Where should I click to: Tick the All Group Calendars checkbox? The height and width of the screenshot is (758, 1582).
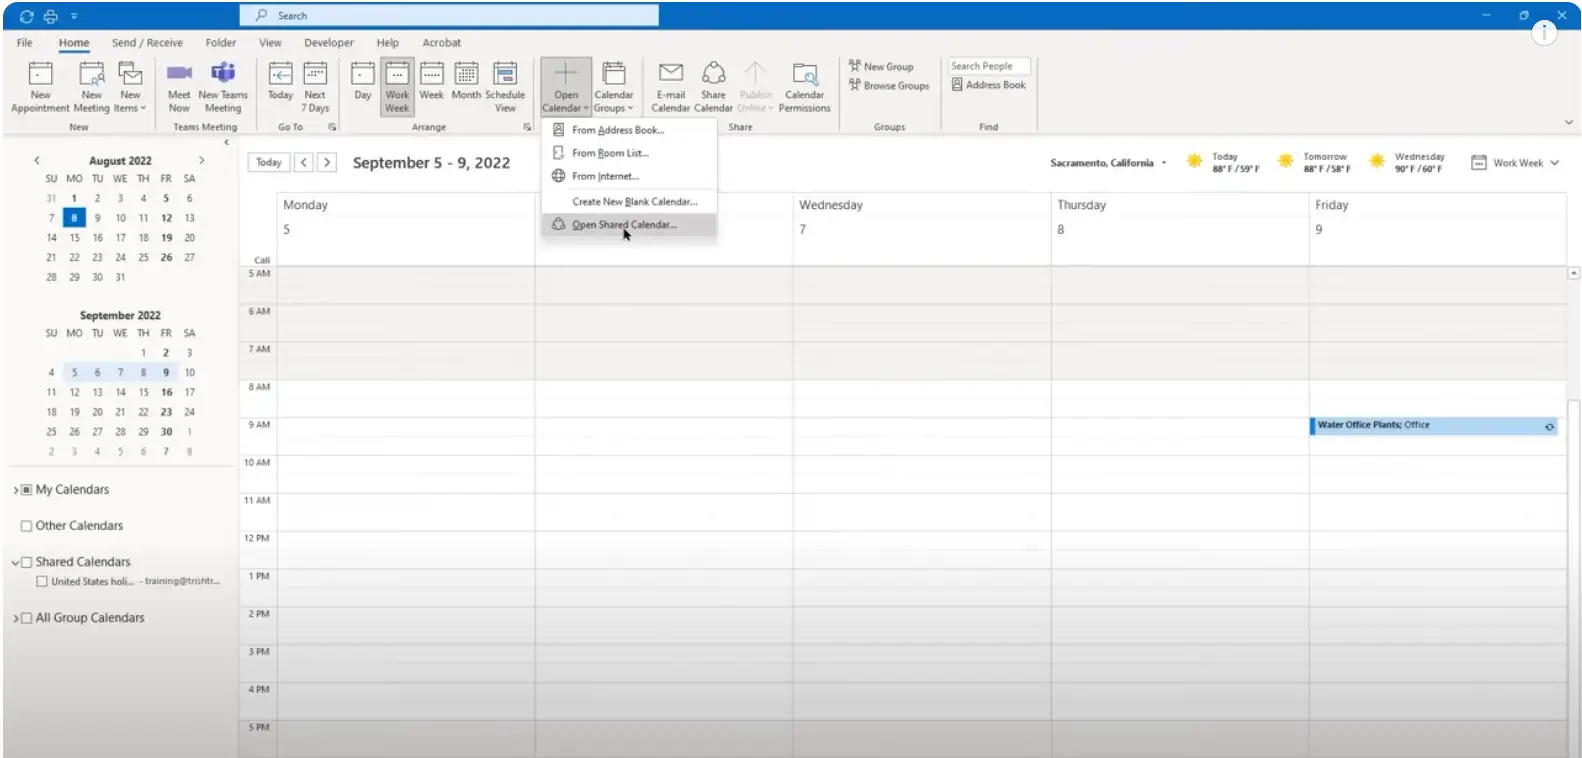tap(27, 618)
